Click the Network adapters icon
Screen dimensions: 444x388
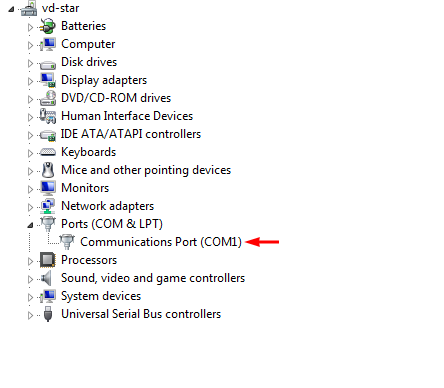click(x=48, y=206)
